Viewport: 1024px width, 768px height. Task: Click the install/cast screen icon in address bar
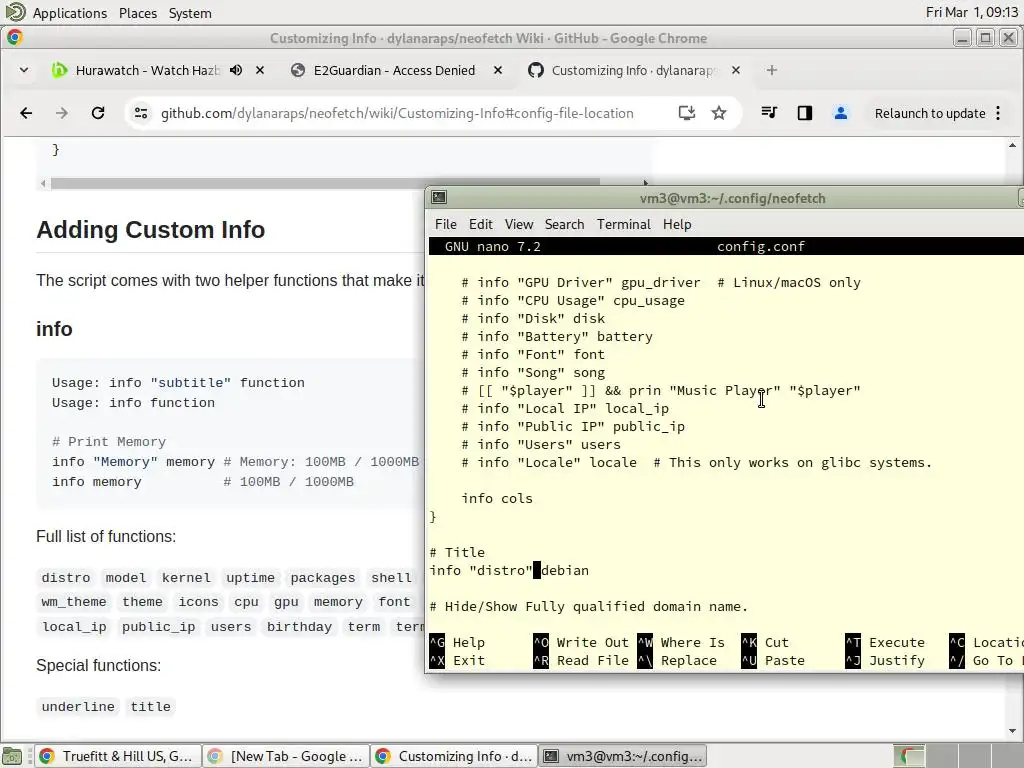click(686, 113)
